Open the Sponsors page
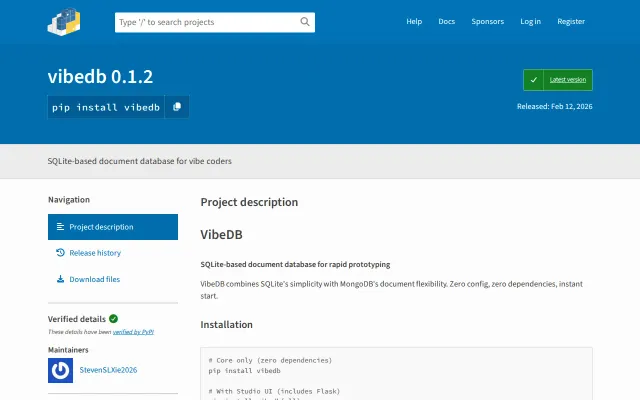 tap(487, 21)
